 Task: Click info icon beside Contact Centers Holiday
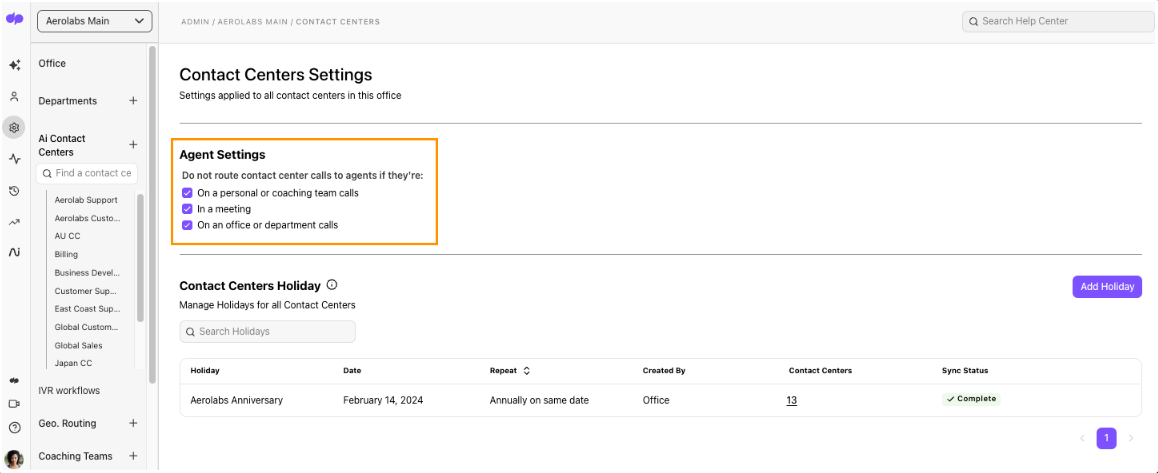click(x=332, y=285)
